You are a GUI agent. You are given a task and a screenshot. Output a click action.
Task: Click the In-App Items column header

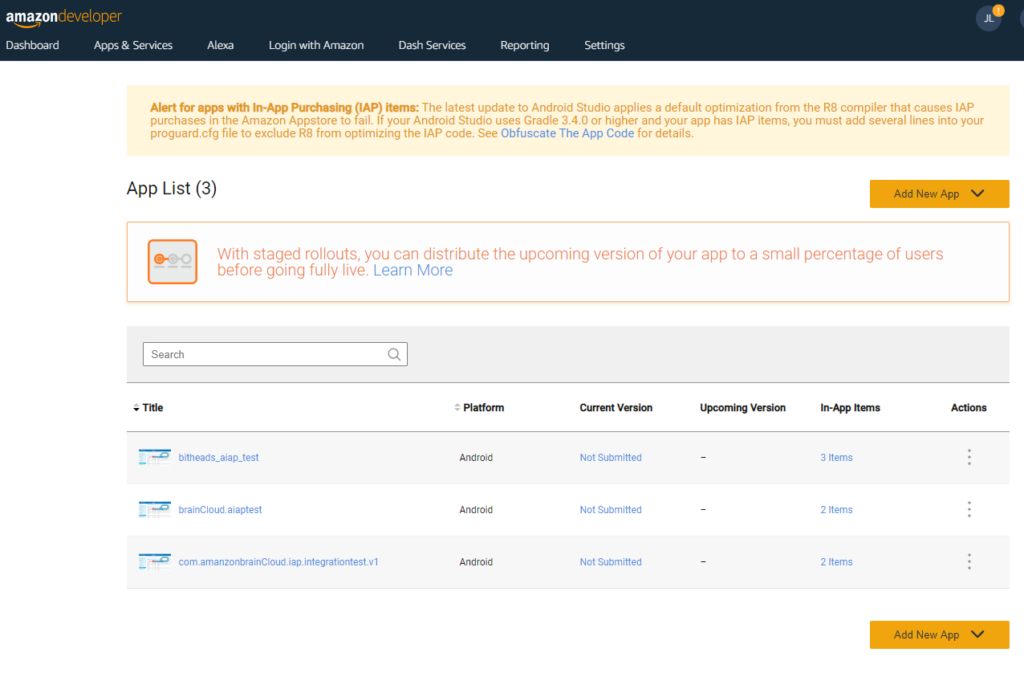pos(850,408)
